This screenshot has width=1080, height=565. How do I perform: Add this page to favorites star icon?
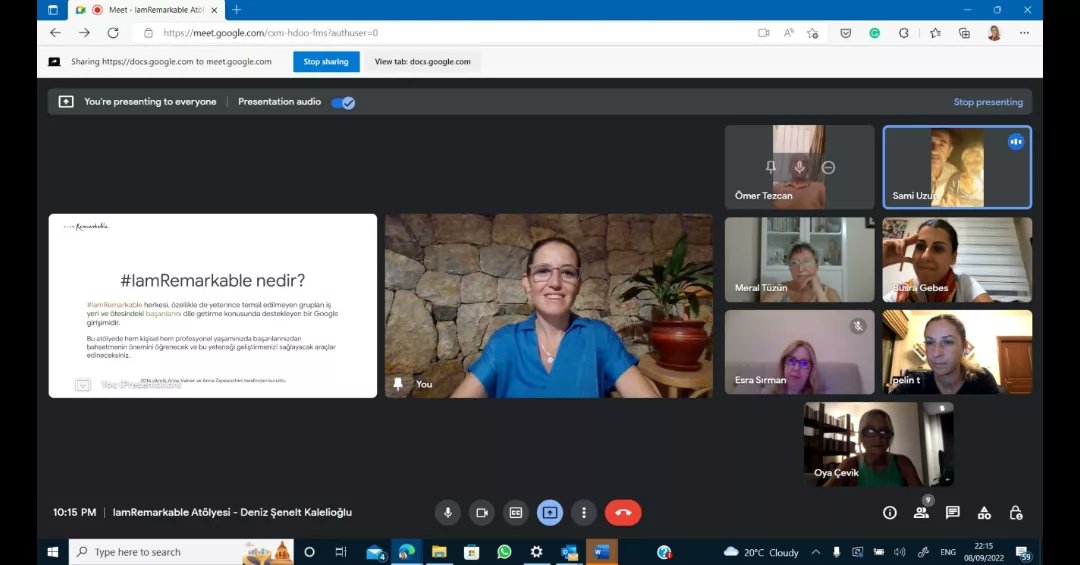point(813,32)
